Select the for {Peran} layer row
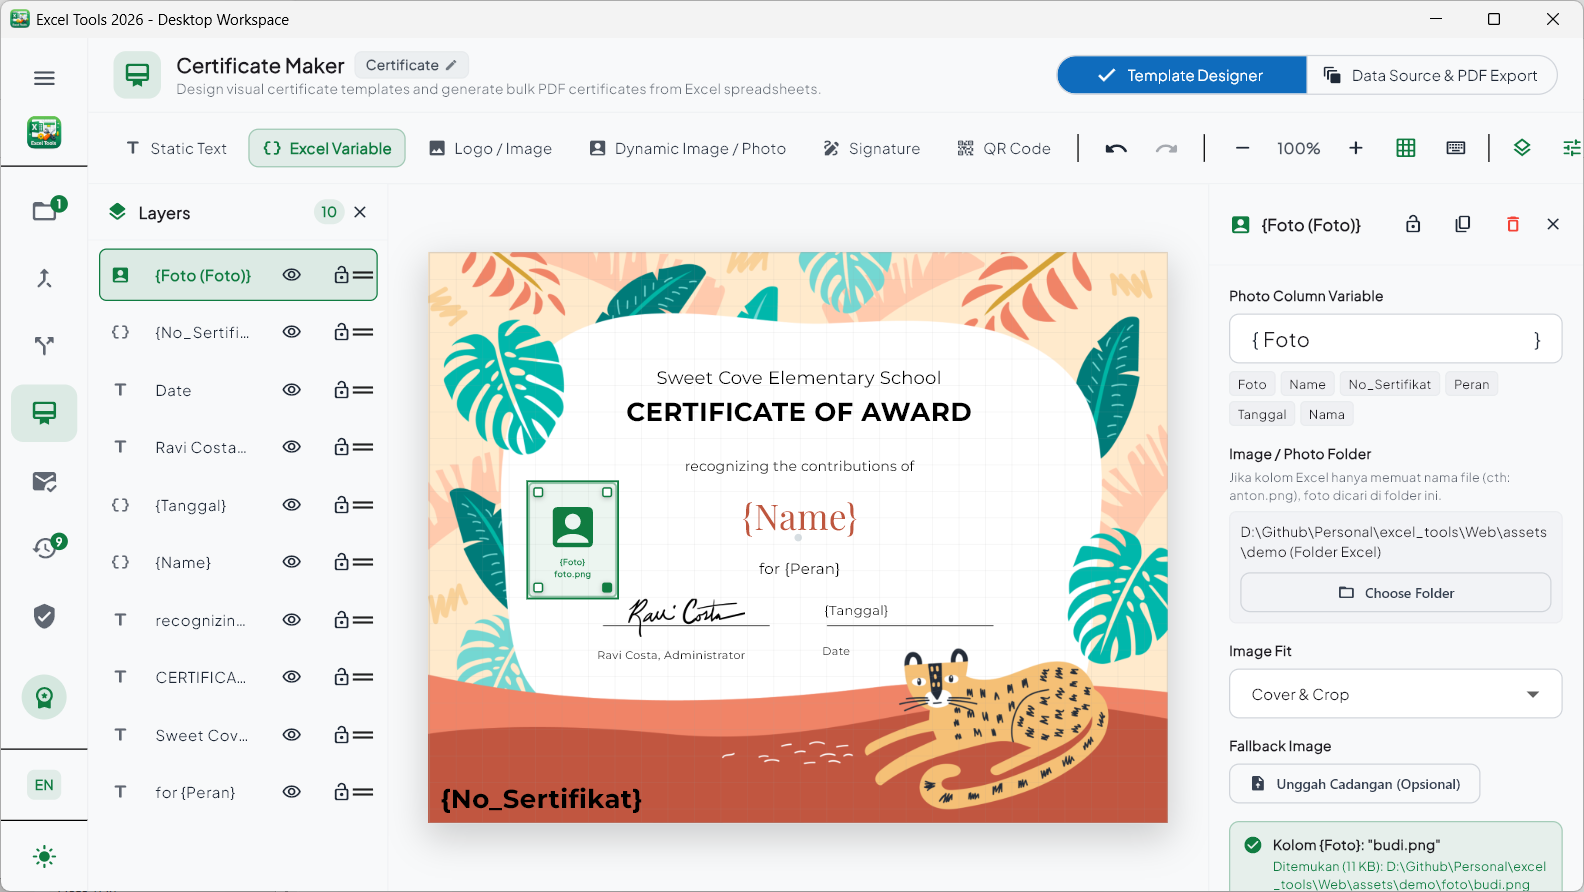Screen dimensions: 1584x892 point(238,792)
